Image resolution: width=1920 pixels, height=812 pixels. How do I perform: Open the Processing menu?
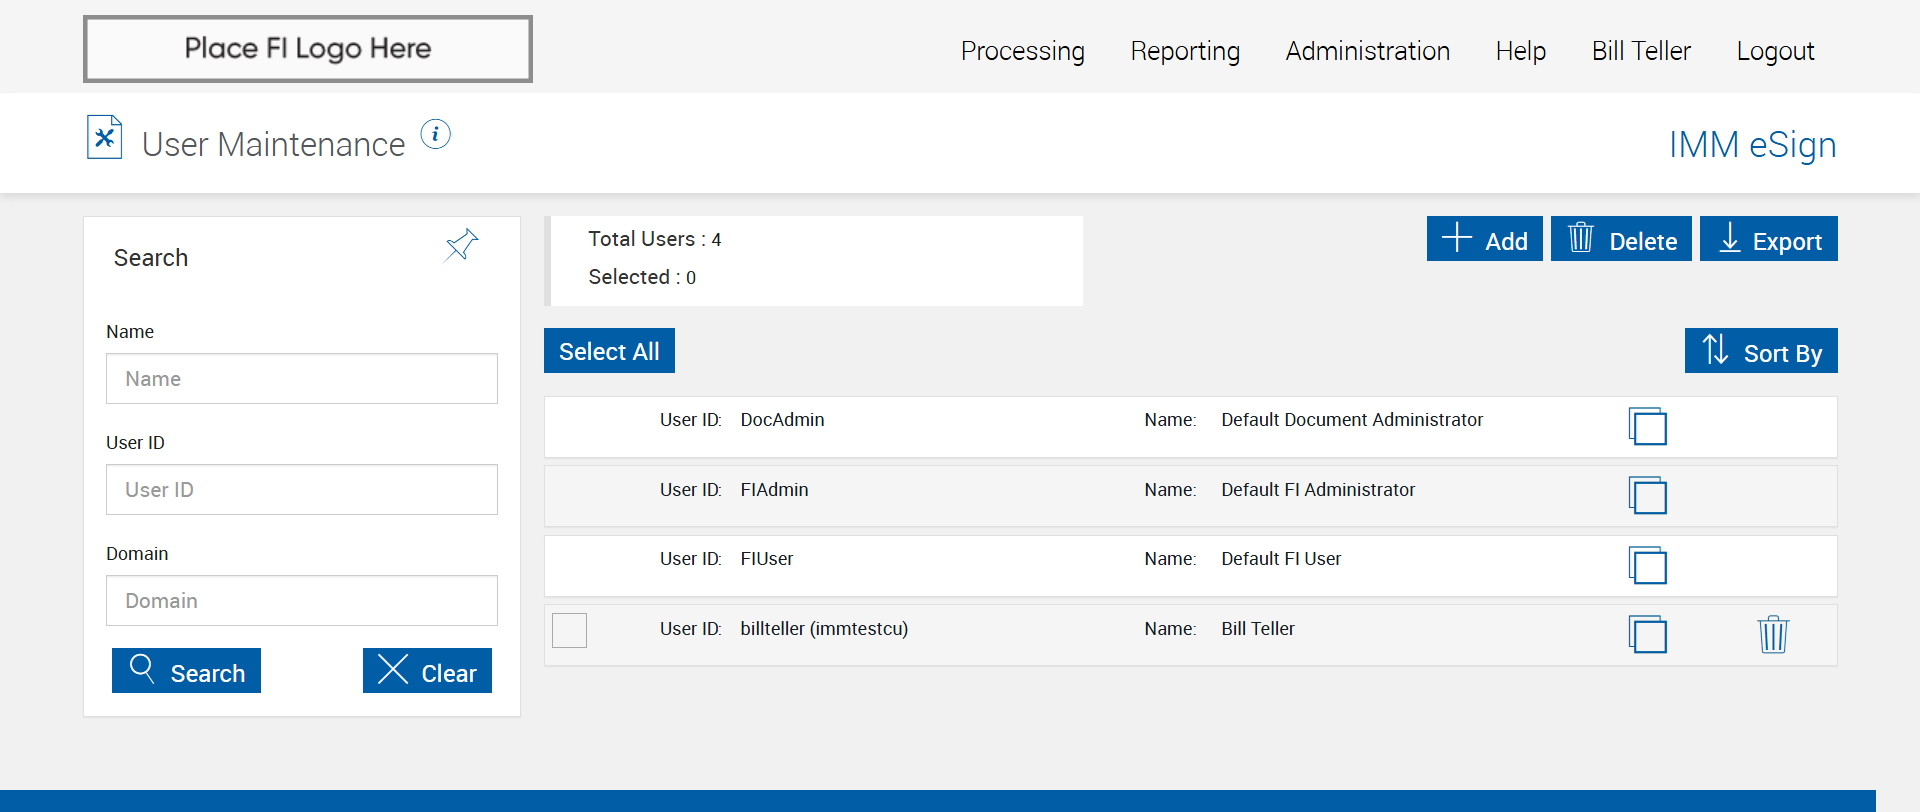(x=1022, y=51)
